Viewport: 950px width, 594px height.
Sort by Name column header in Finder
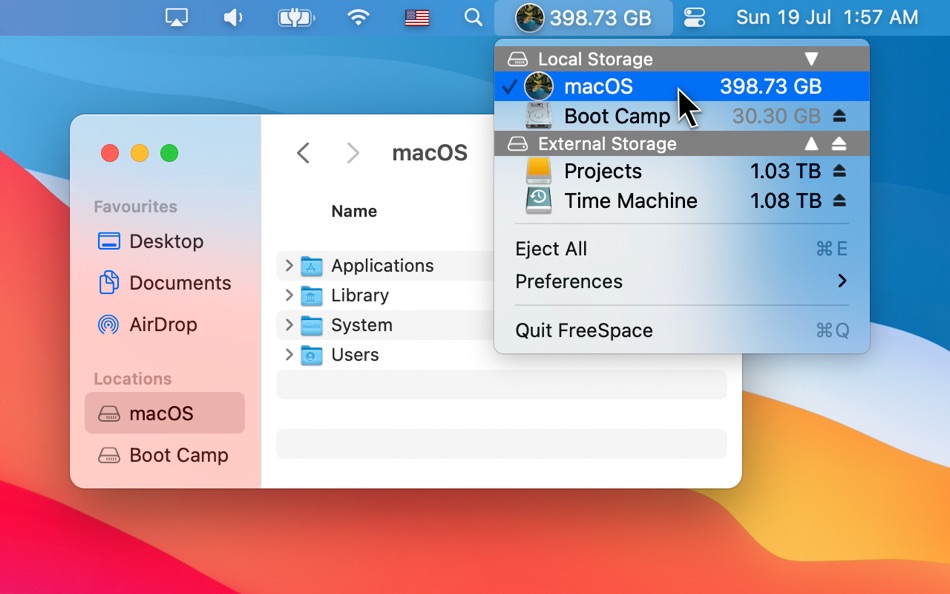click(x=354, y=211)
